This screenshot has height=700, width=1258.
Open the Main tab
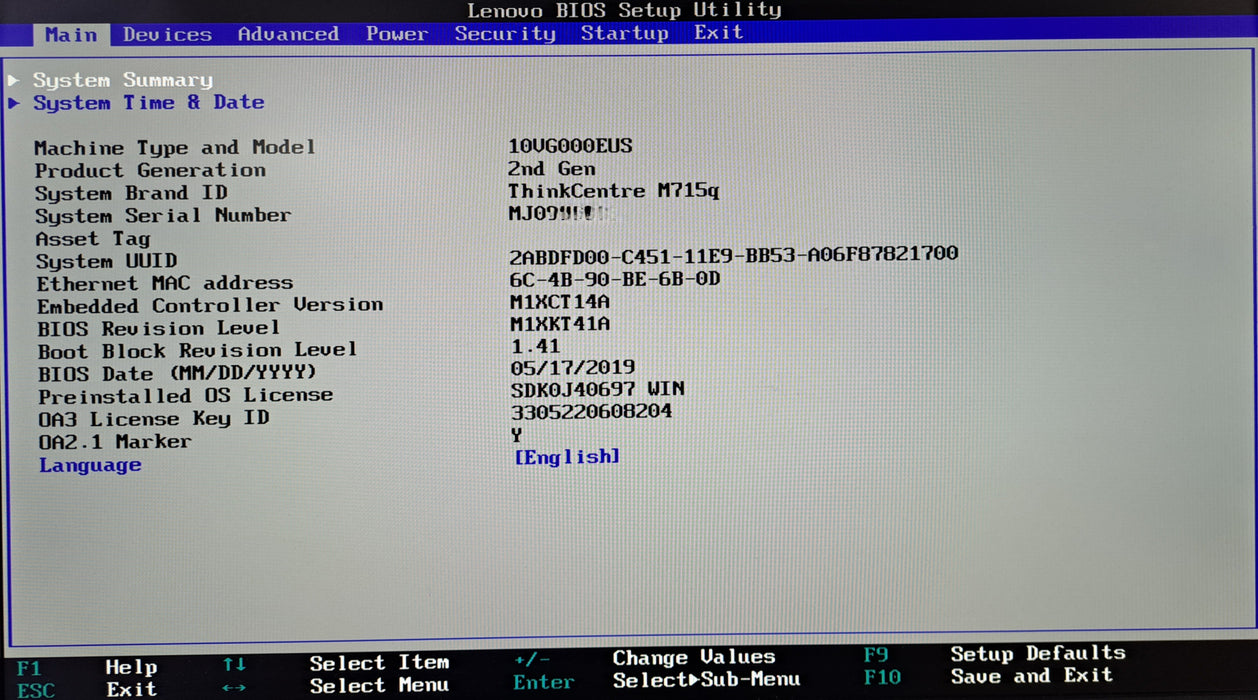[71, 34]
